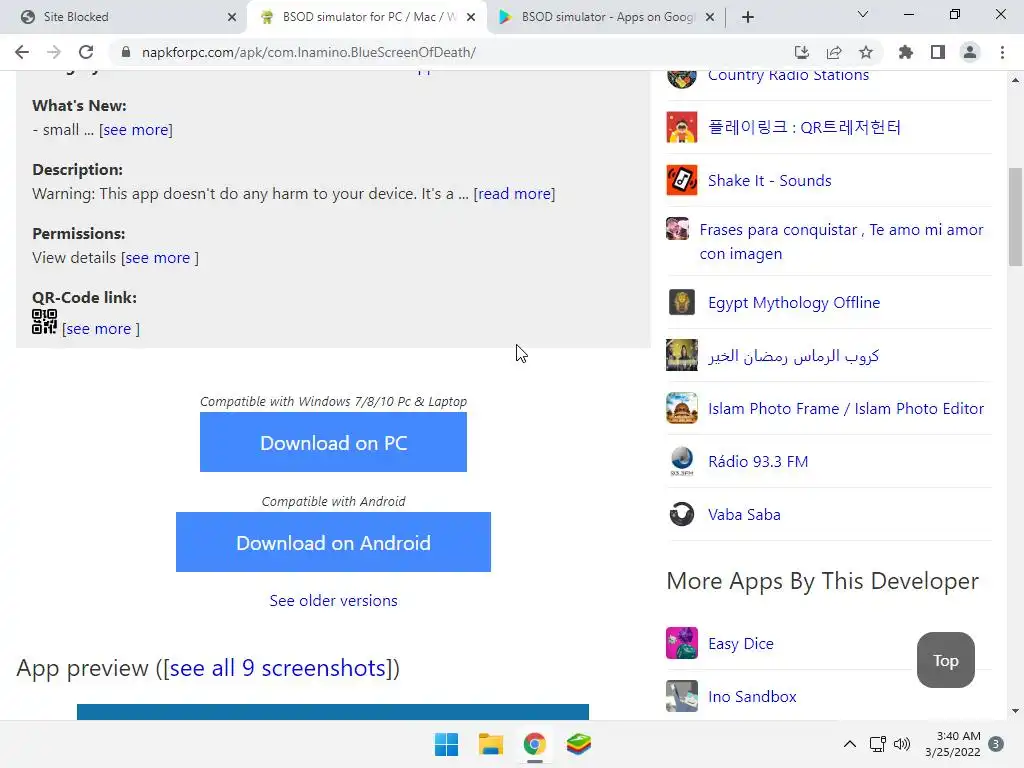This screenshot has height=768, width=1024.
Task: Expand the tab search chevron
Action: 863,14
